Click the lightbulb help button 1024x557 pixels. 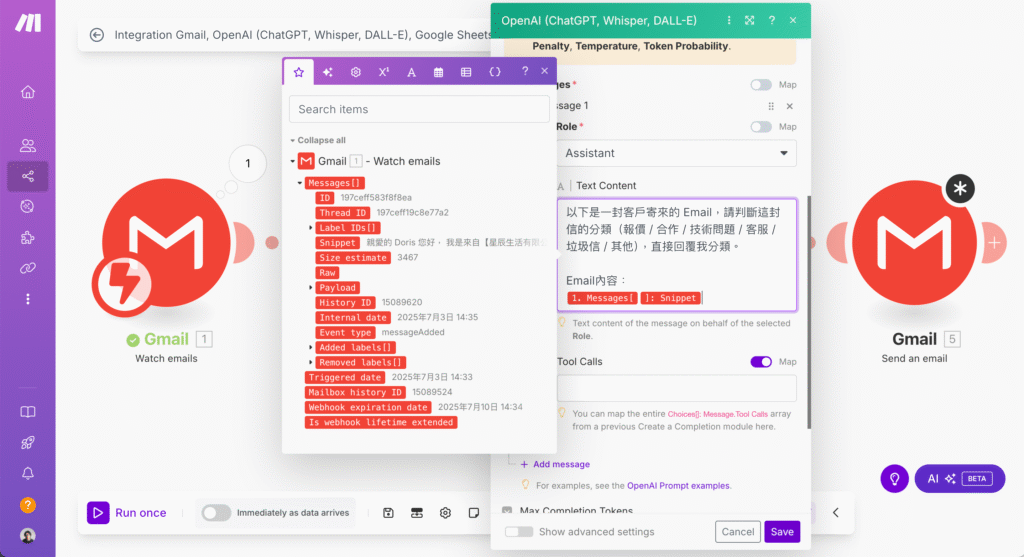click(x=894, y=479)
